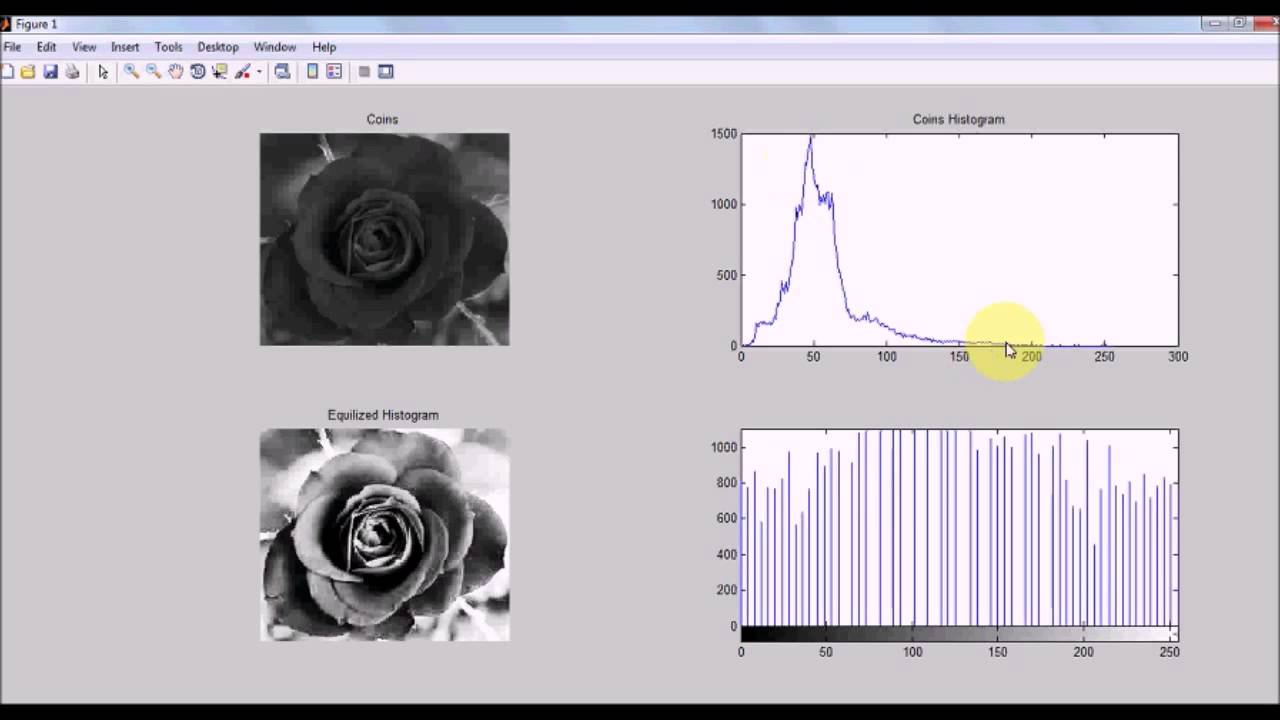Click the '300' x-axis label on the Coins Histogram

click(1178, 357)
